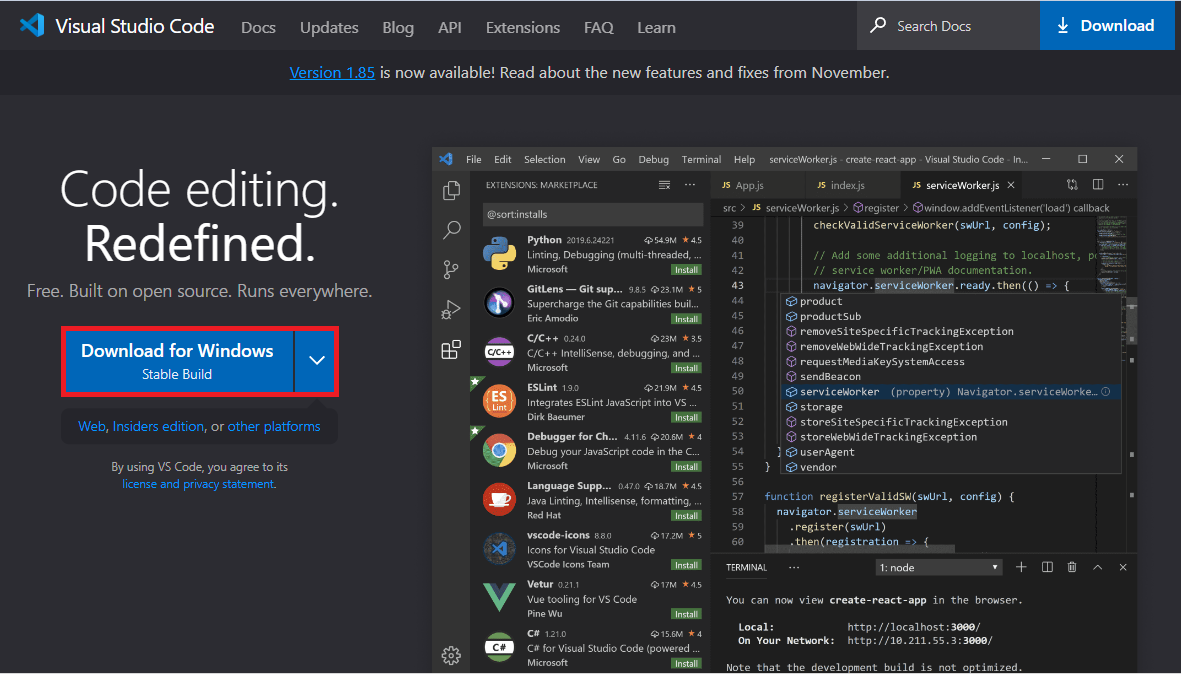The height and width of the screenshot is (674, 1181).
Task: Click the vscode-icons extension icon
Action: point(499,549)
